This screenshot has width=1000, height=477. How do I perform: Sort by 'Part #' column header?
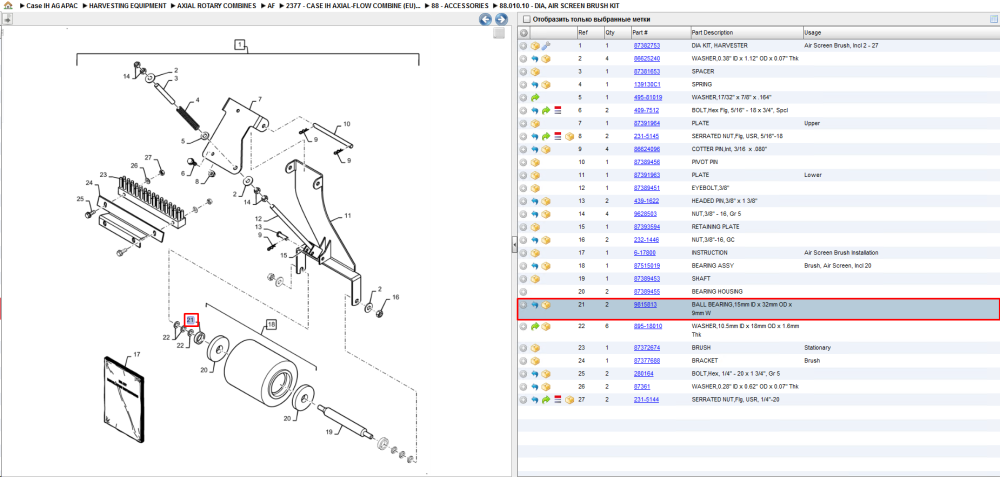point(660,33)
